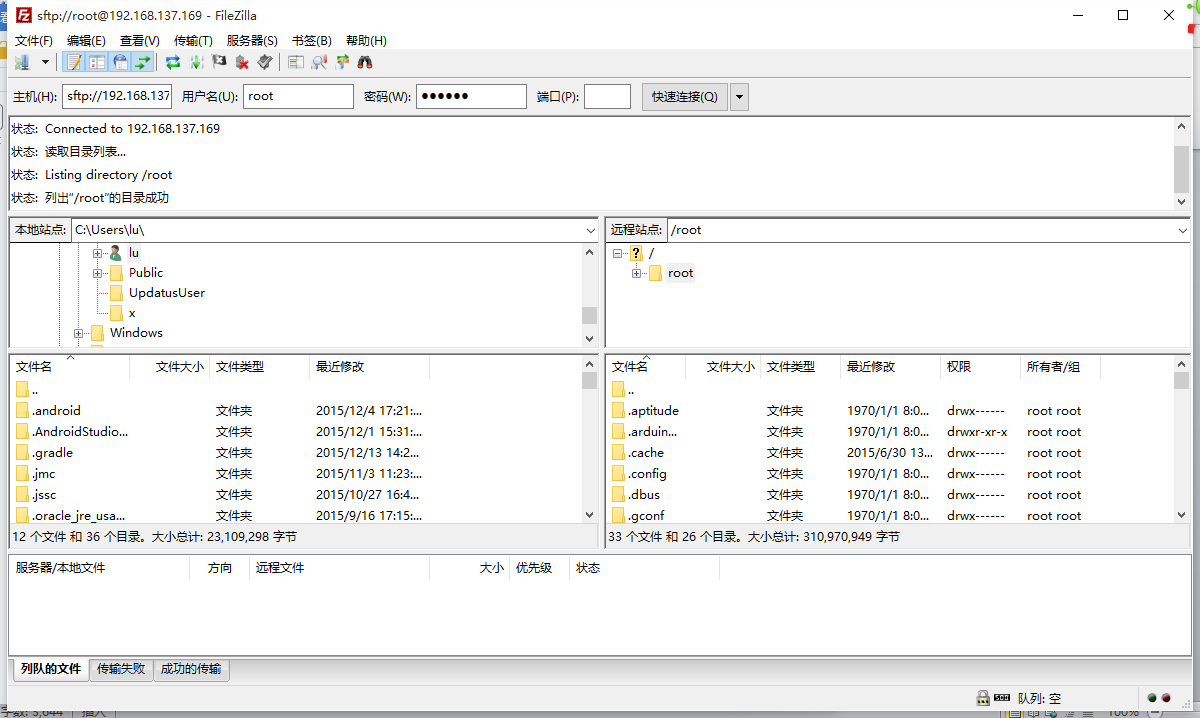Click the host (主机) input field
1200x718 pixels.
(118, 96)
